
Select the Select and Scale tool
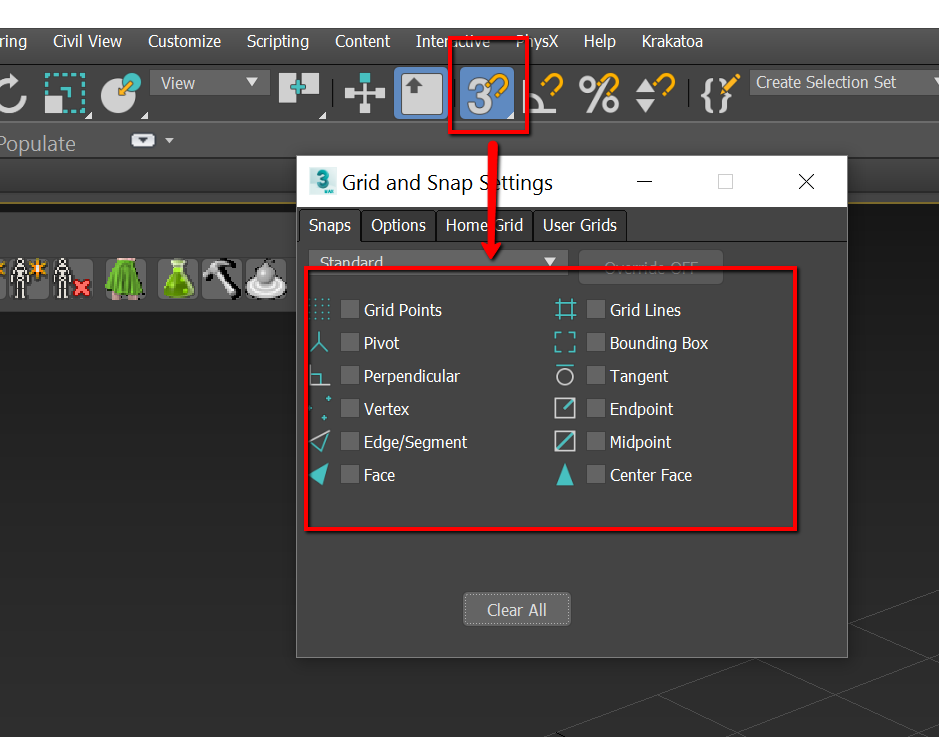tap(66, 93)
